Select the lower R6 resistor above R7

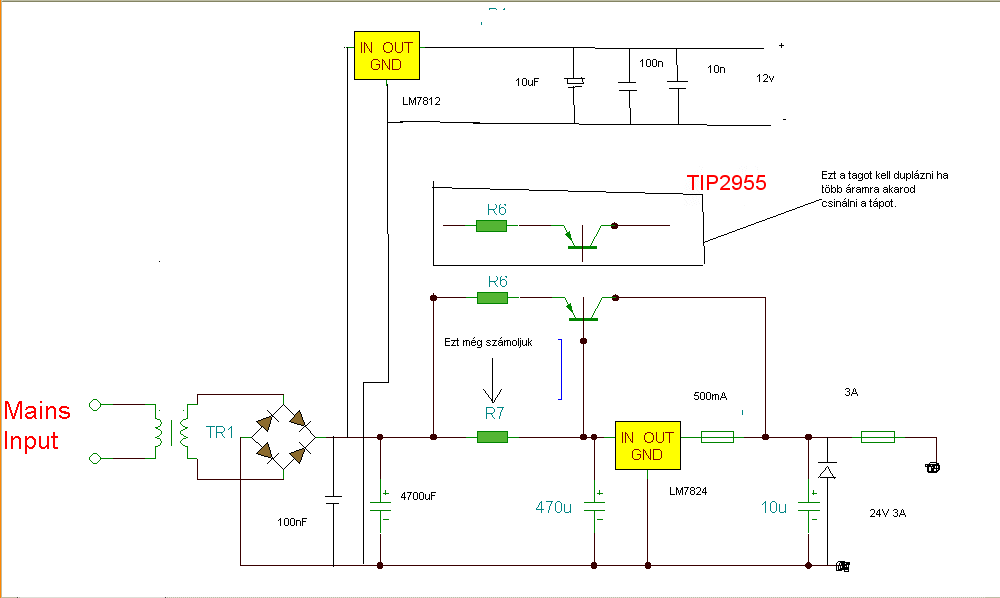(x=492, y=298)
